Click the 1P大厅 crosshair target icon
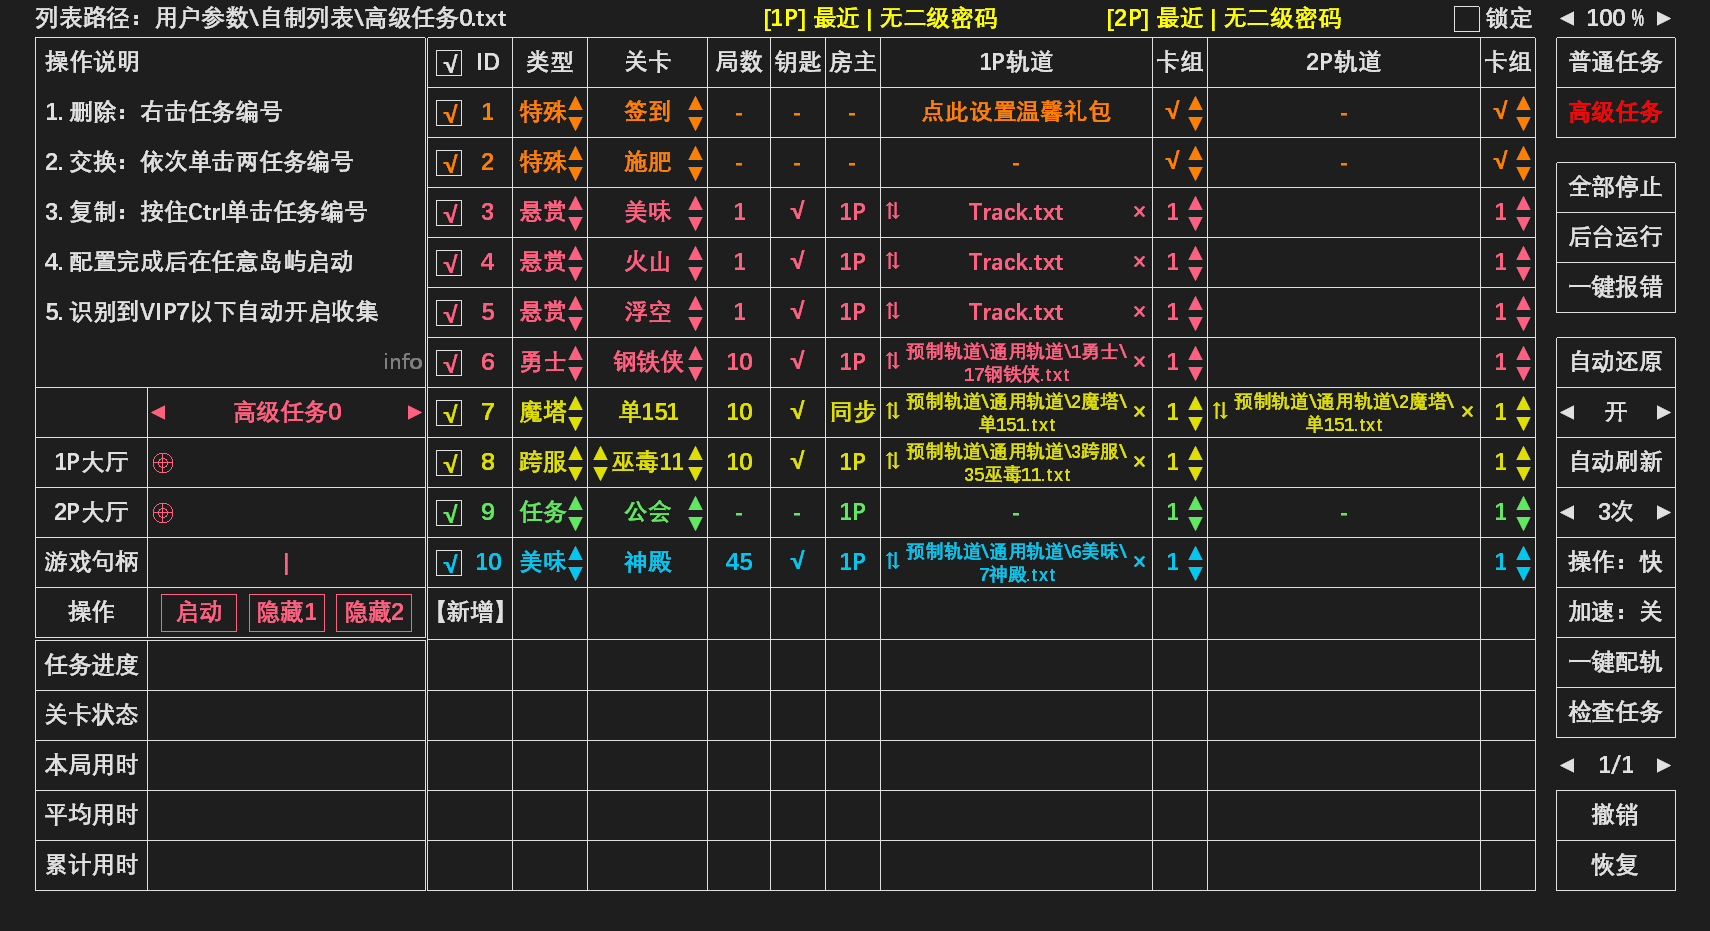The width and height of the screenshot is (1710, 931). click(163, 463)
